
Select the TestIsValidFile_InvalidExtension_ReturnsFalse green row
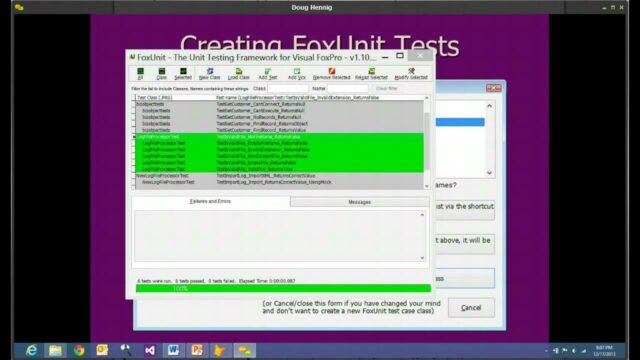[279, 150]
